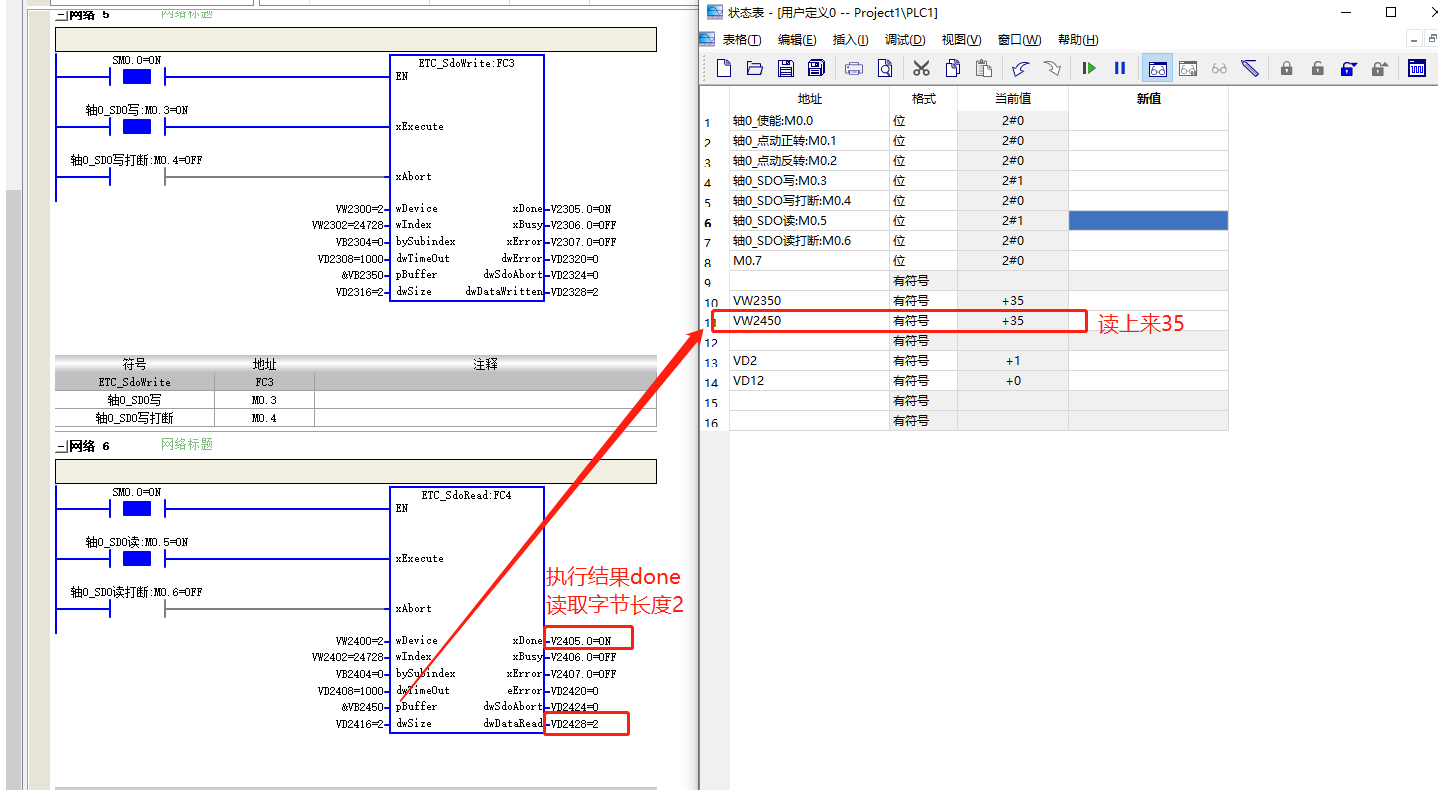
Task: Open the 帮助(H) menu
Action: 1078,40
